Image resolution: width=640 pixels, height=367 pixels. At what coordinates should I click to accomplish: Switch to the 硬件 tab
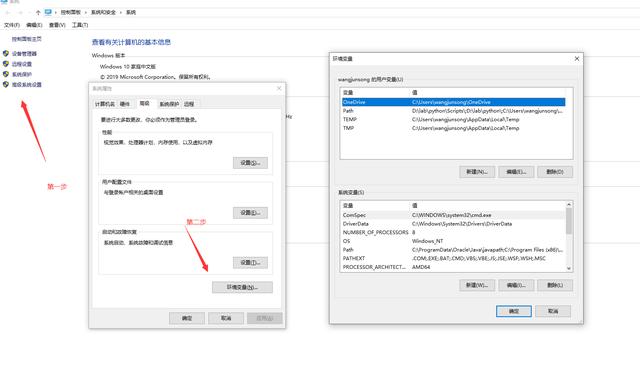(125, 104)
